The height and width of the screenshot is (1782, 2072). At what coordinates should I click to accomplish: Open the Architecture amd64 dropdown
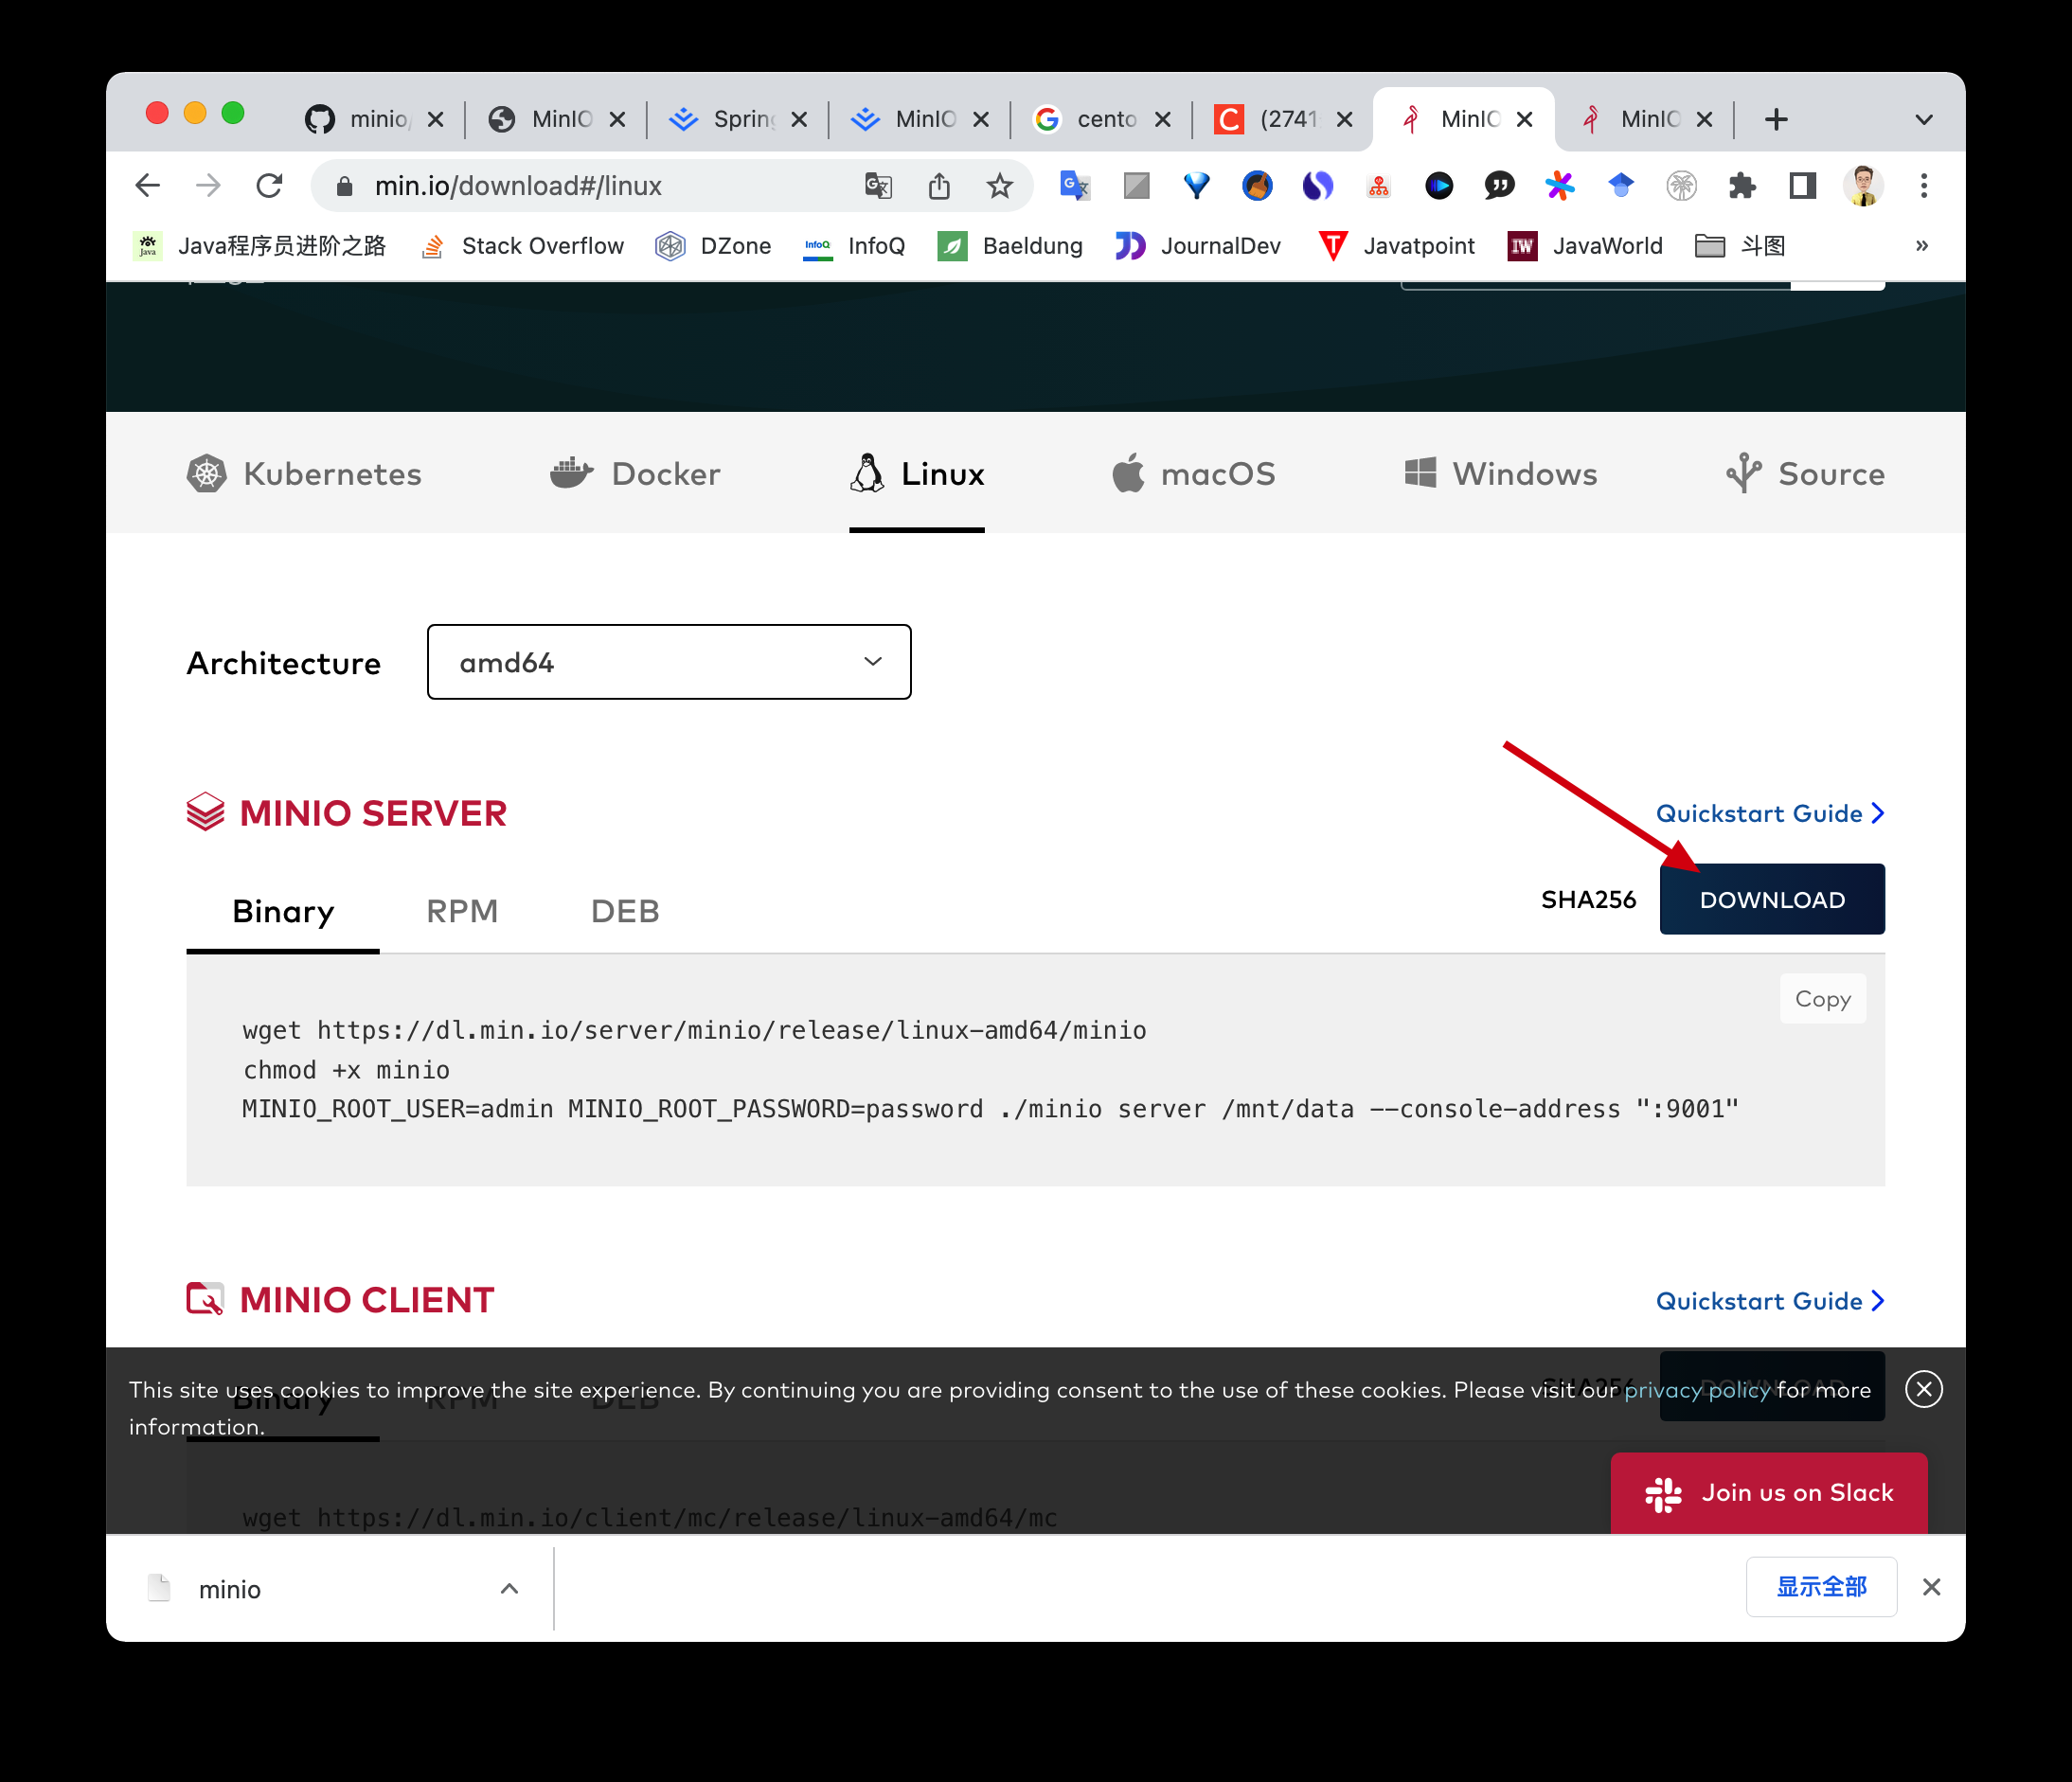[x=668, y=662]
